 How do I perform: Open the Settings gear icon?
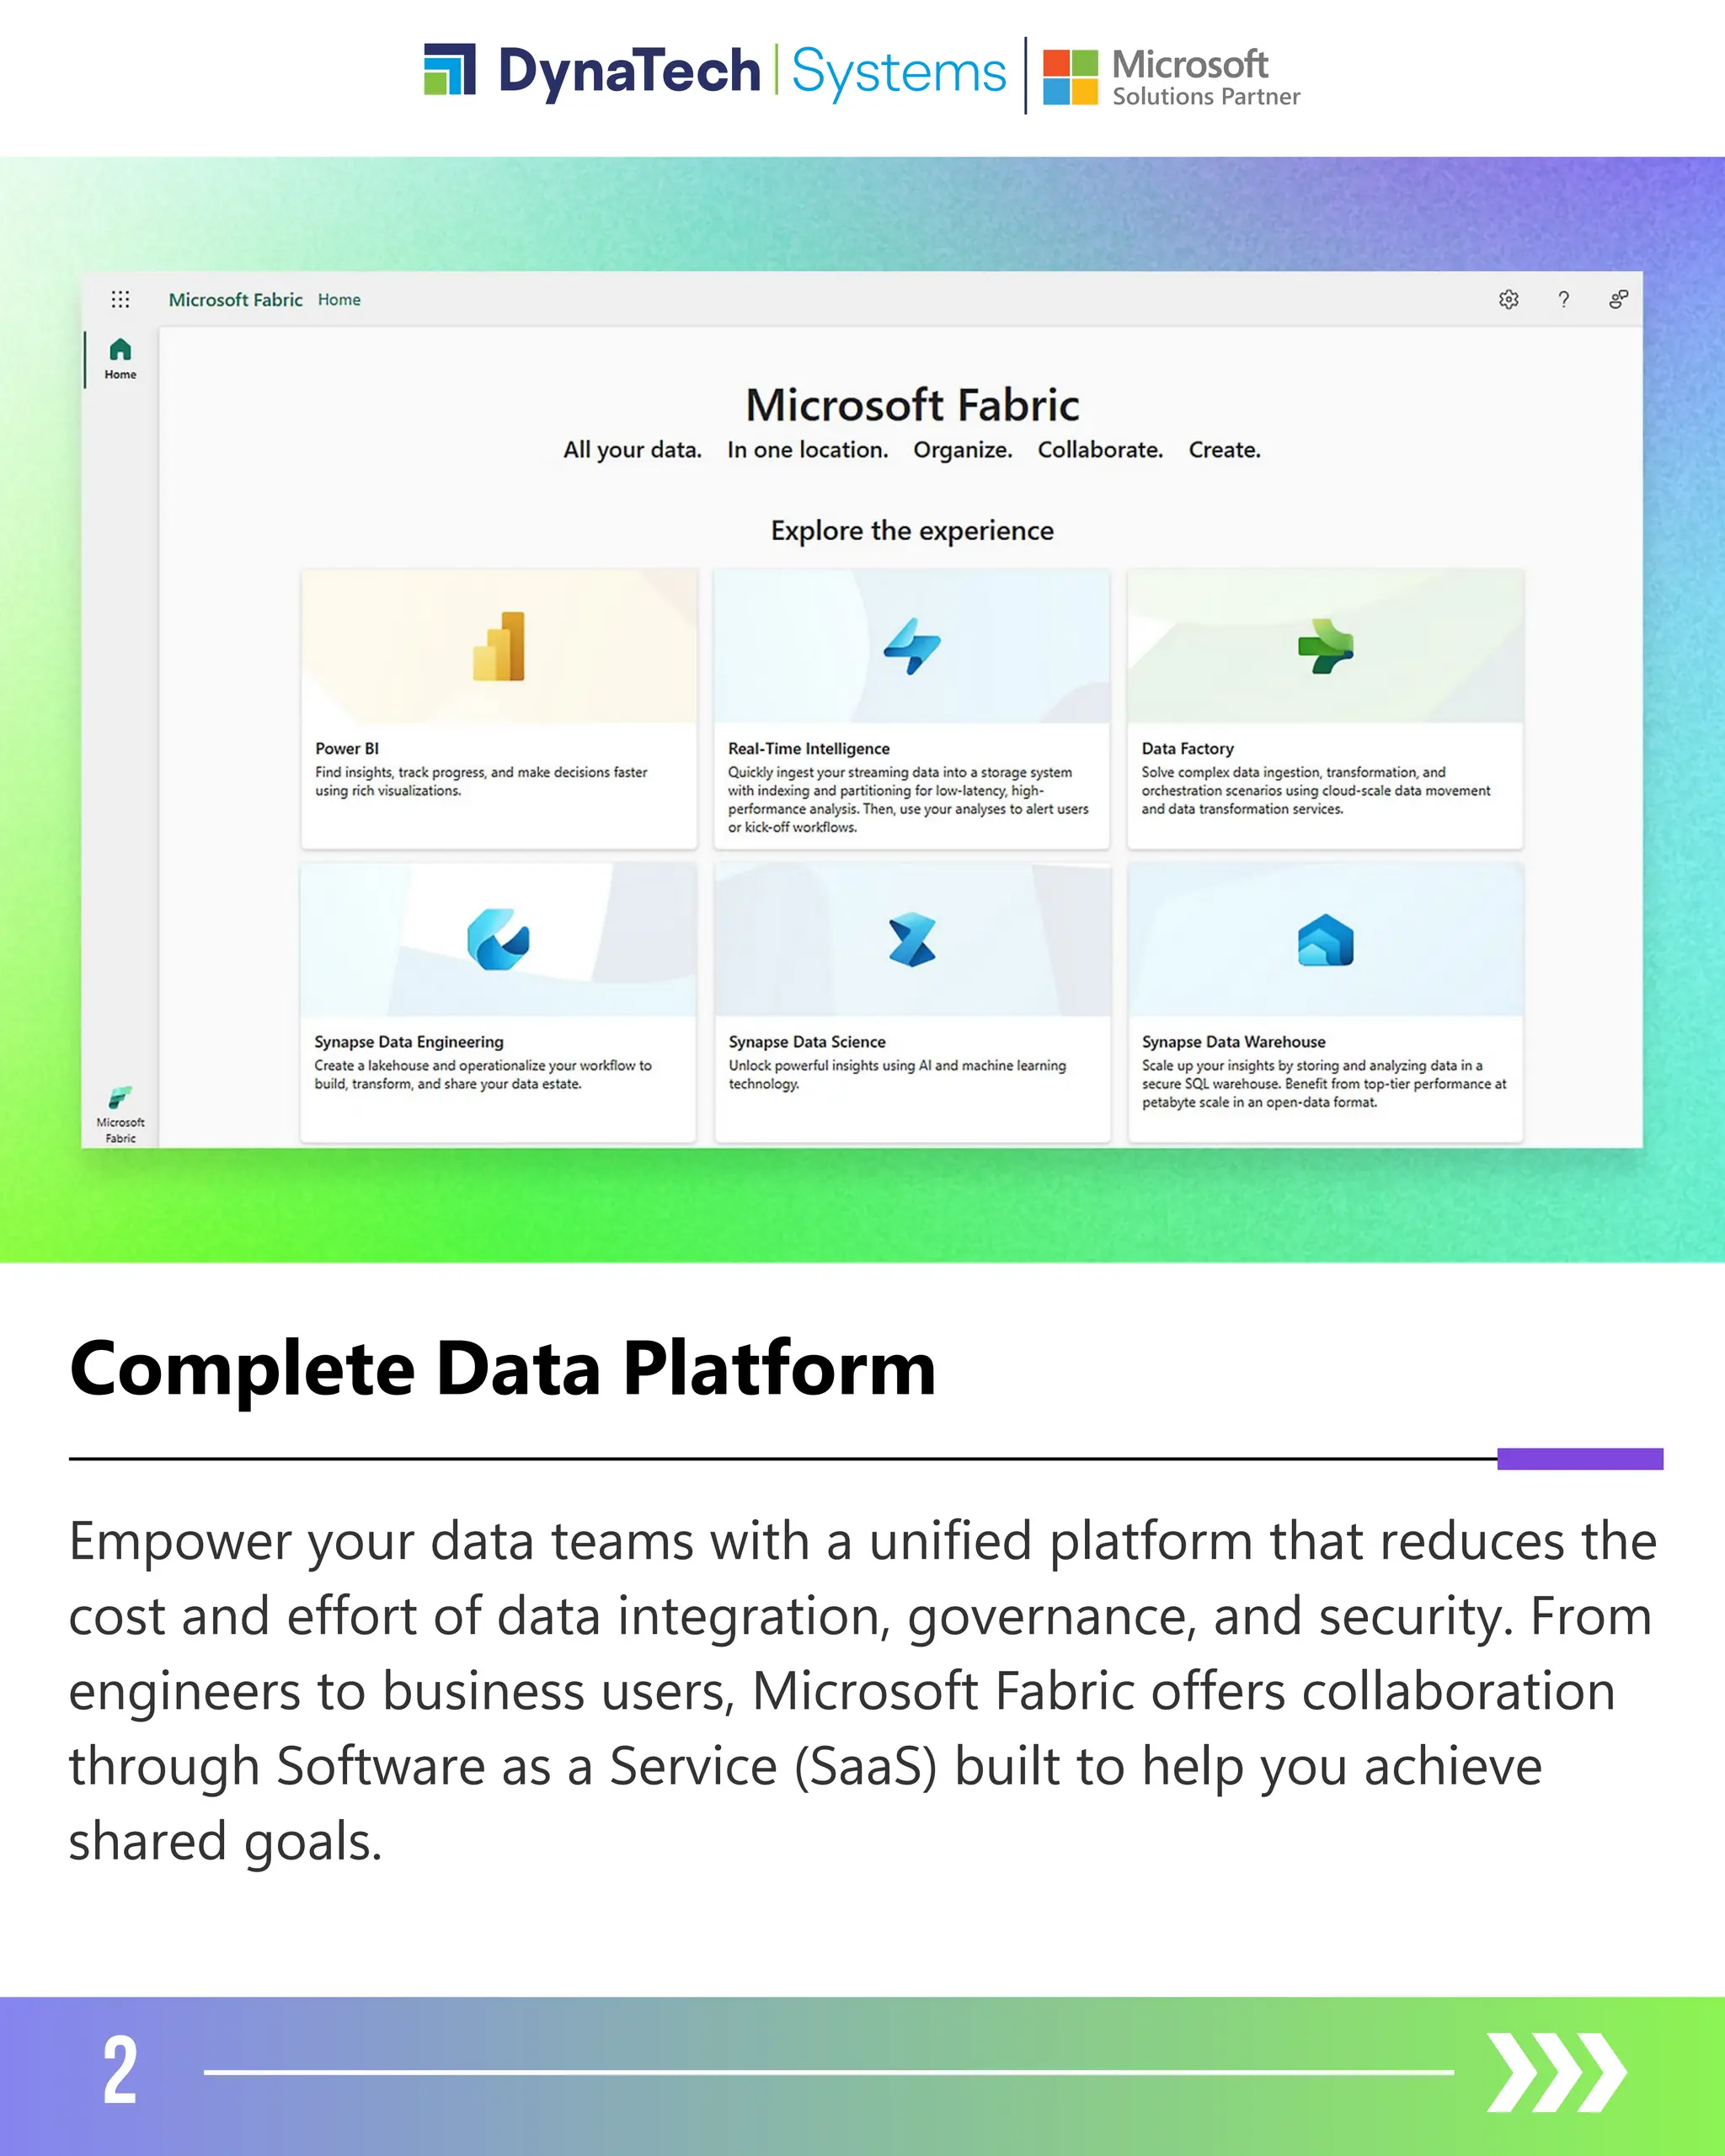[1508, 299]
